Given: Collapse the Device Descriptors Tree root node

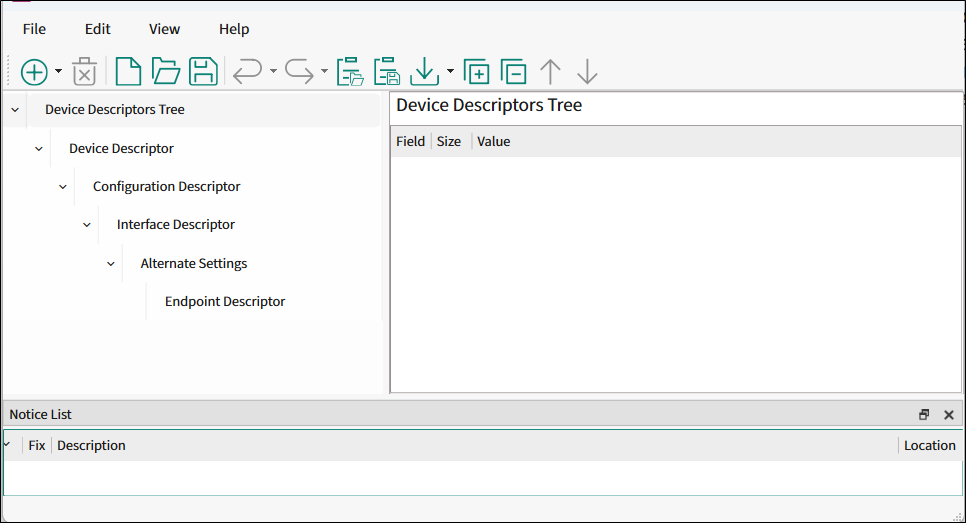Looking at the screenshot, I should [15, 110].
